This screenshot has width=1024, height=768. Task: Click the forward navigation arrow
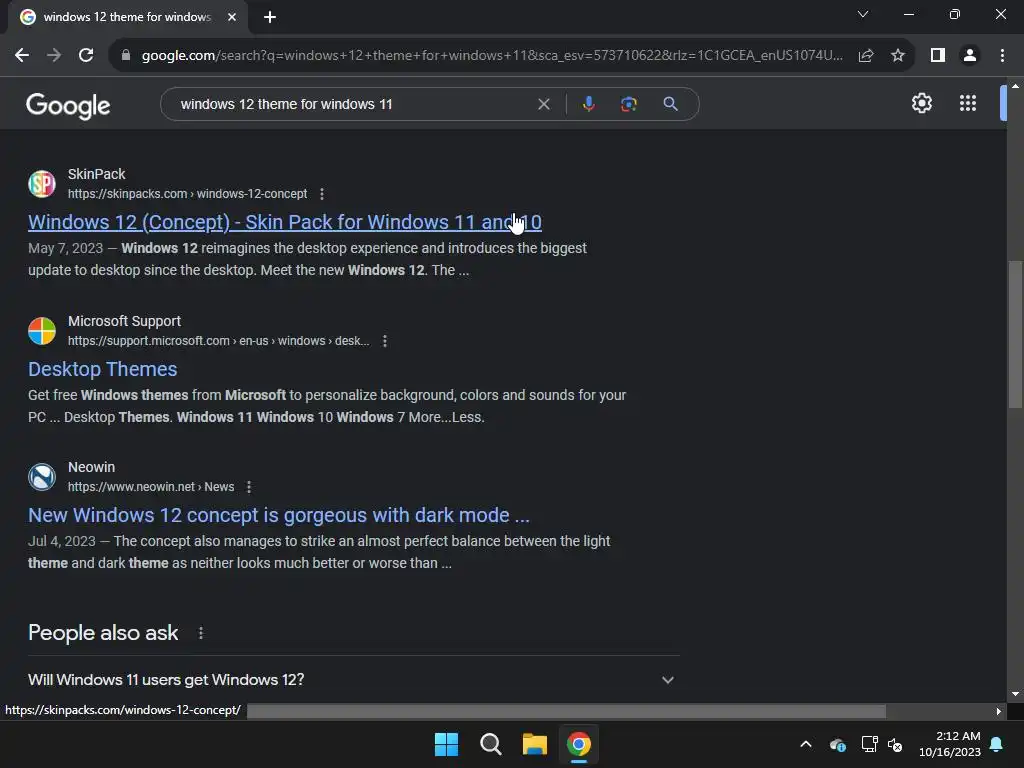pyautogui.click(x=54, y=56)
